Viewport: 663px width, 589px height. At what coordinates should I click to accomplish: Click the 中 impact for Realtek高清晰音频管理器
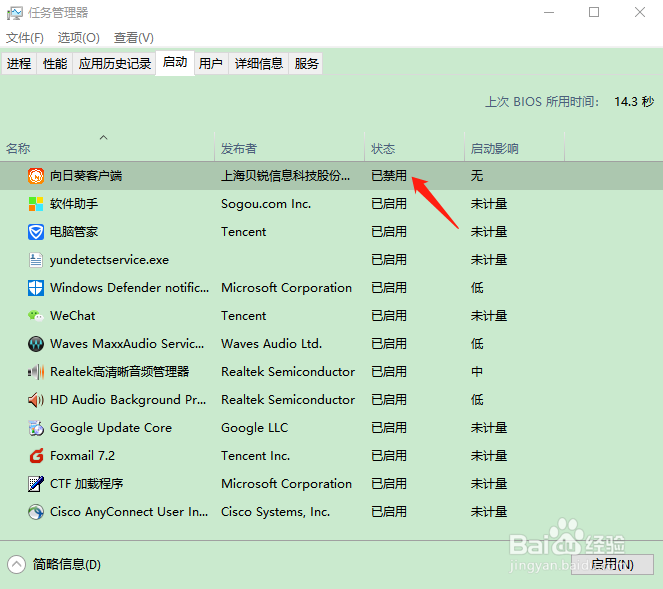477,372
